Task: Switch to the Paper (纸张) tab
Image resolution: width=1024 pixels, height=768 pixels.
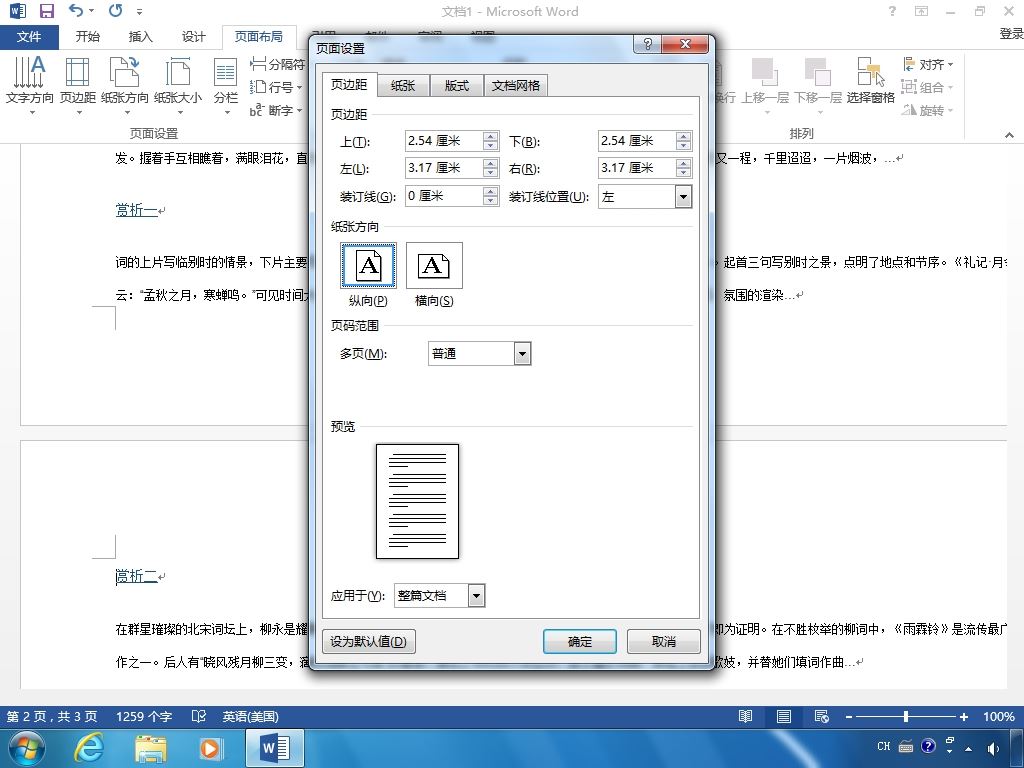Action: click(403, 86)
